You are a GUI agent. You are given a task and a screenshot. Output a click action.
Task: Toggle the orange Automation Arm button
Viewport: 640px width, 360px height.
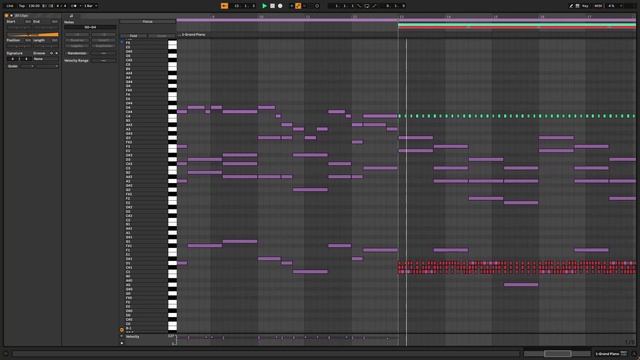click(298, 6)
